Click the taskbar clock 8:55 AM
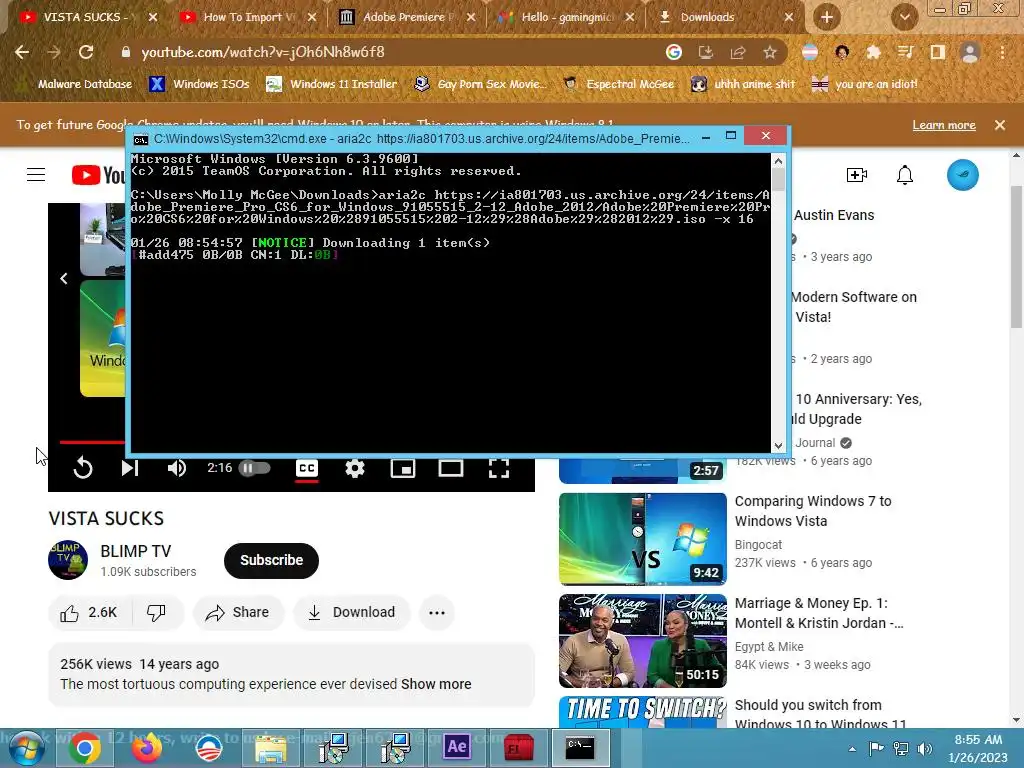Viewport: 1024px width, 768px height. (x=978, y=748)
